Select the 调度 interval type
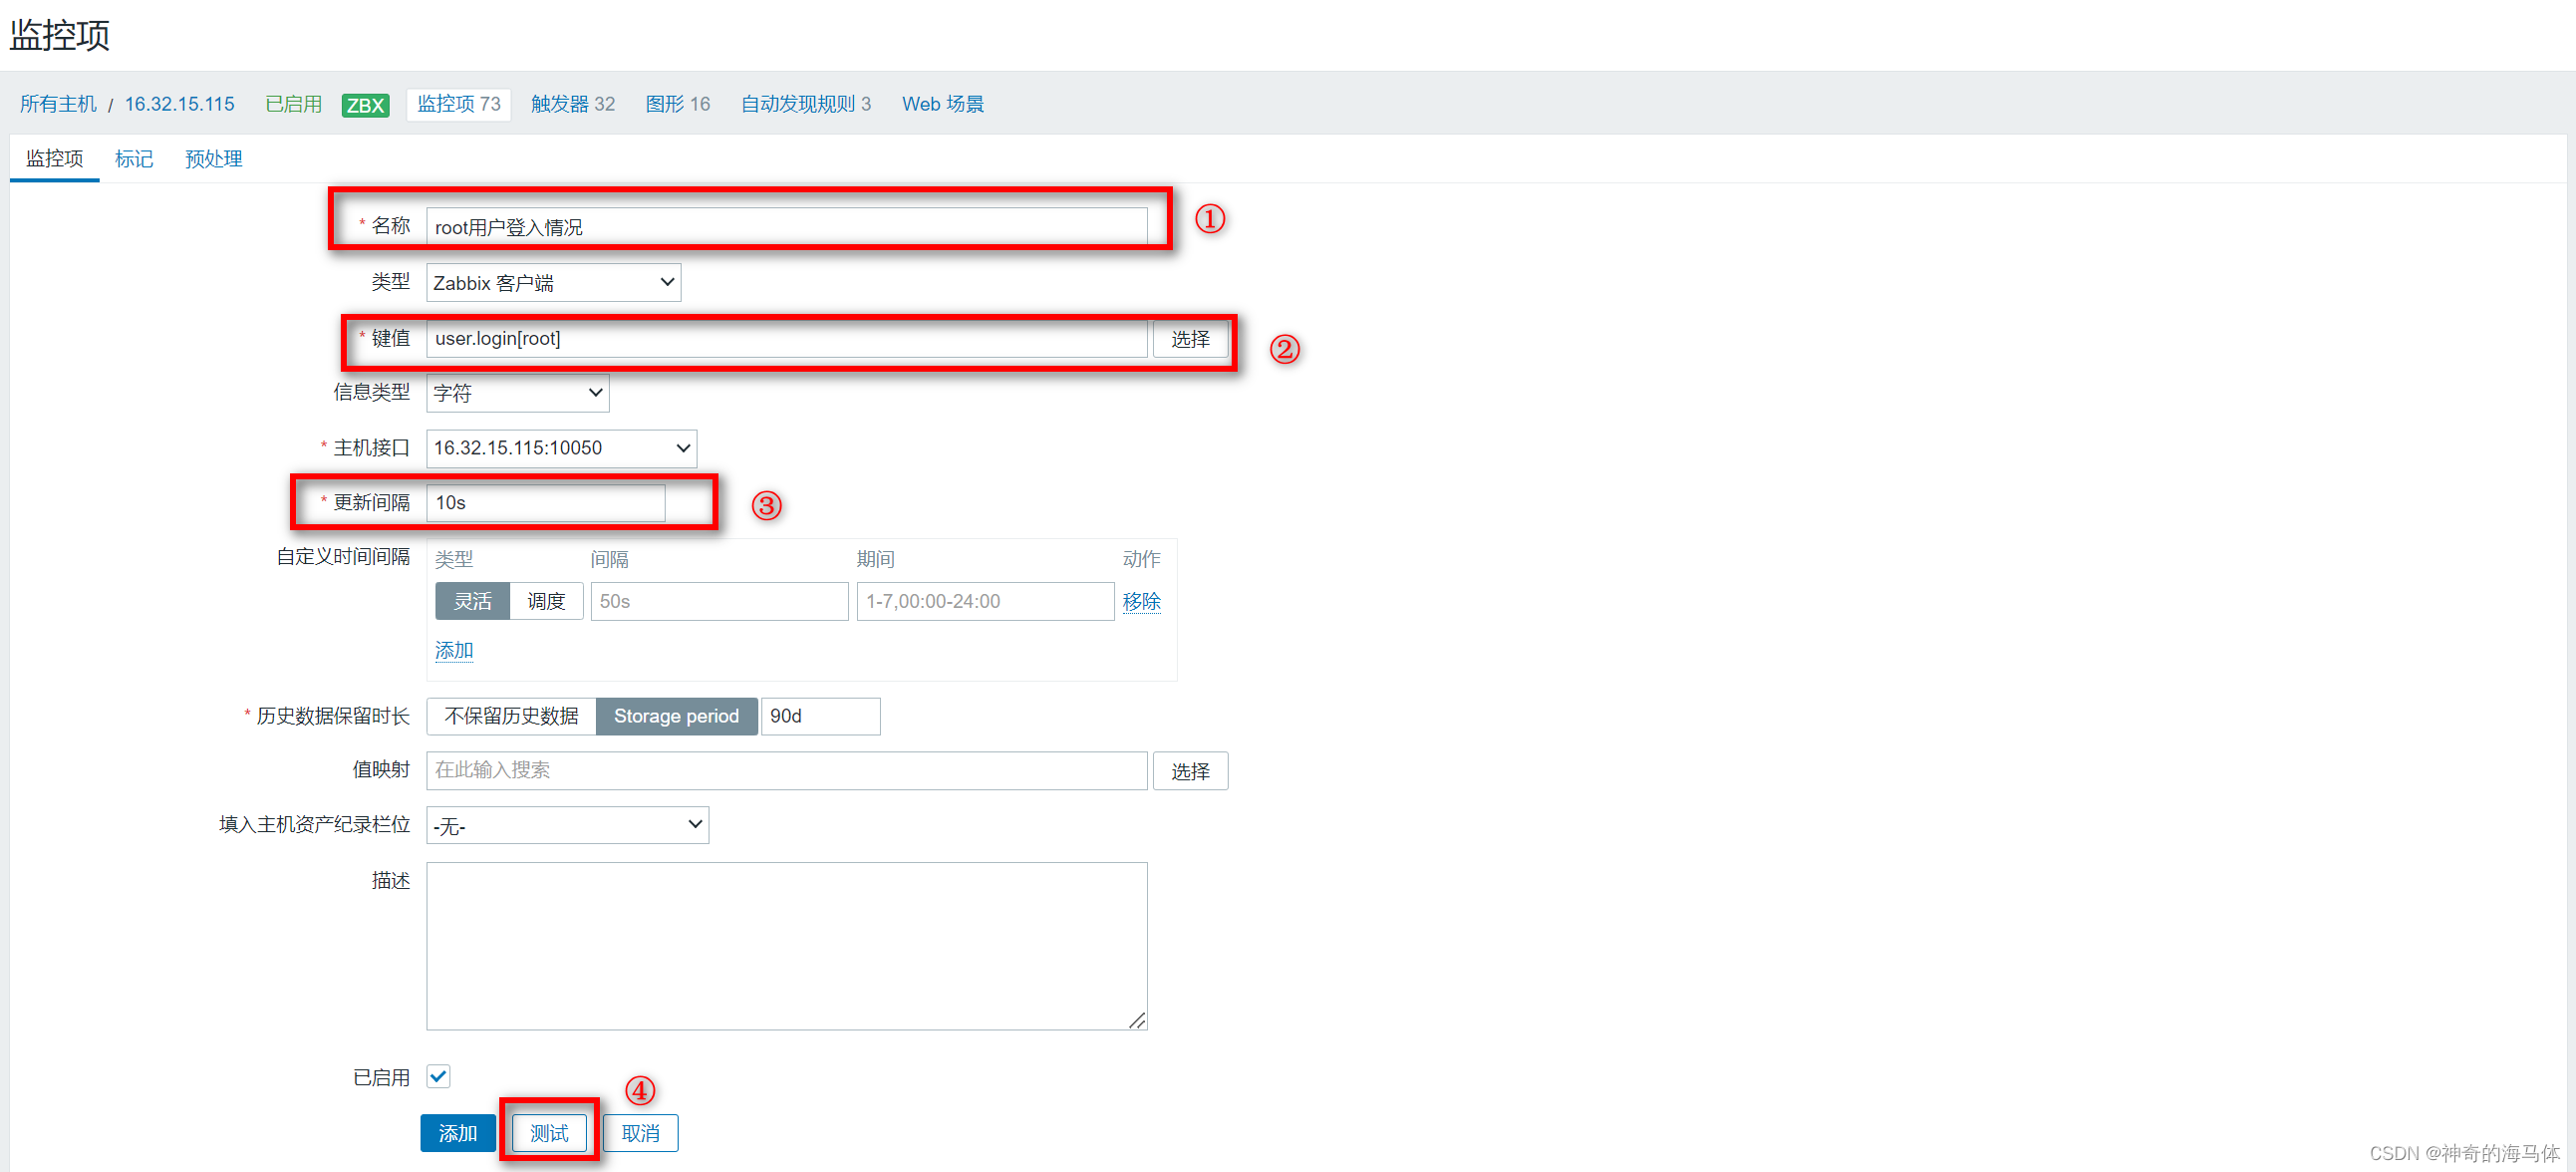 click(x=546, y=601)
